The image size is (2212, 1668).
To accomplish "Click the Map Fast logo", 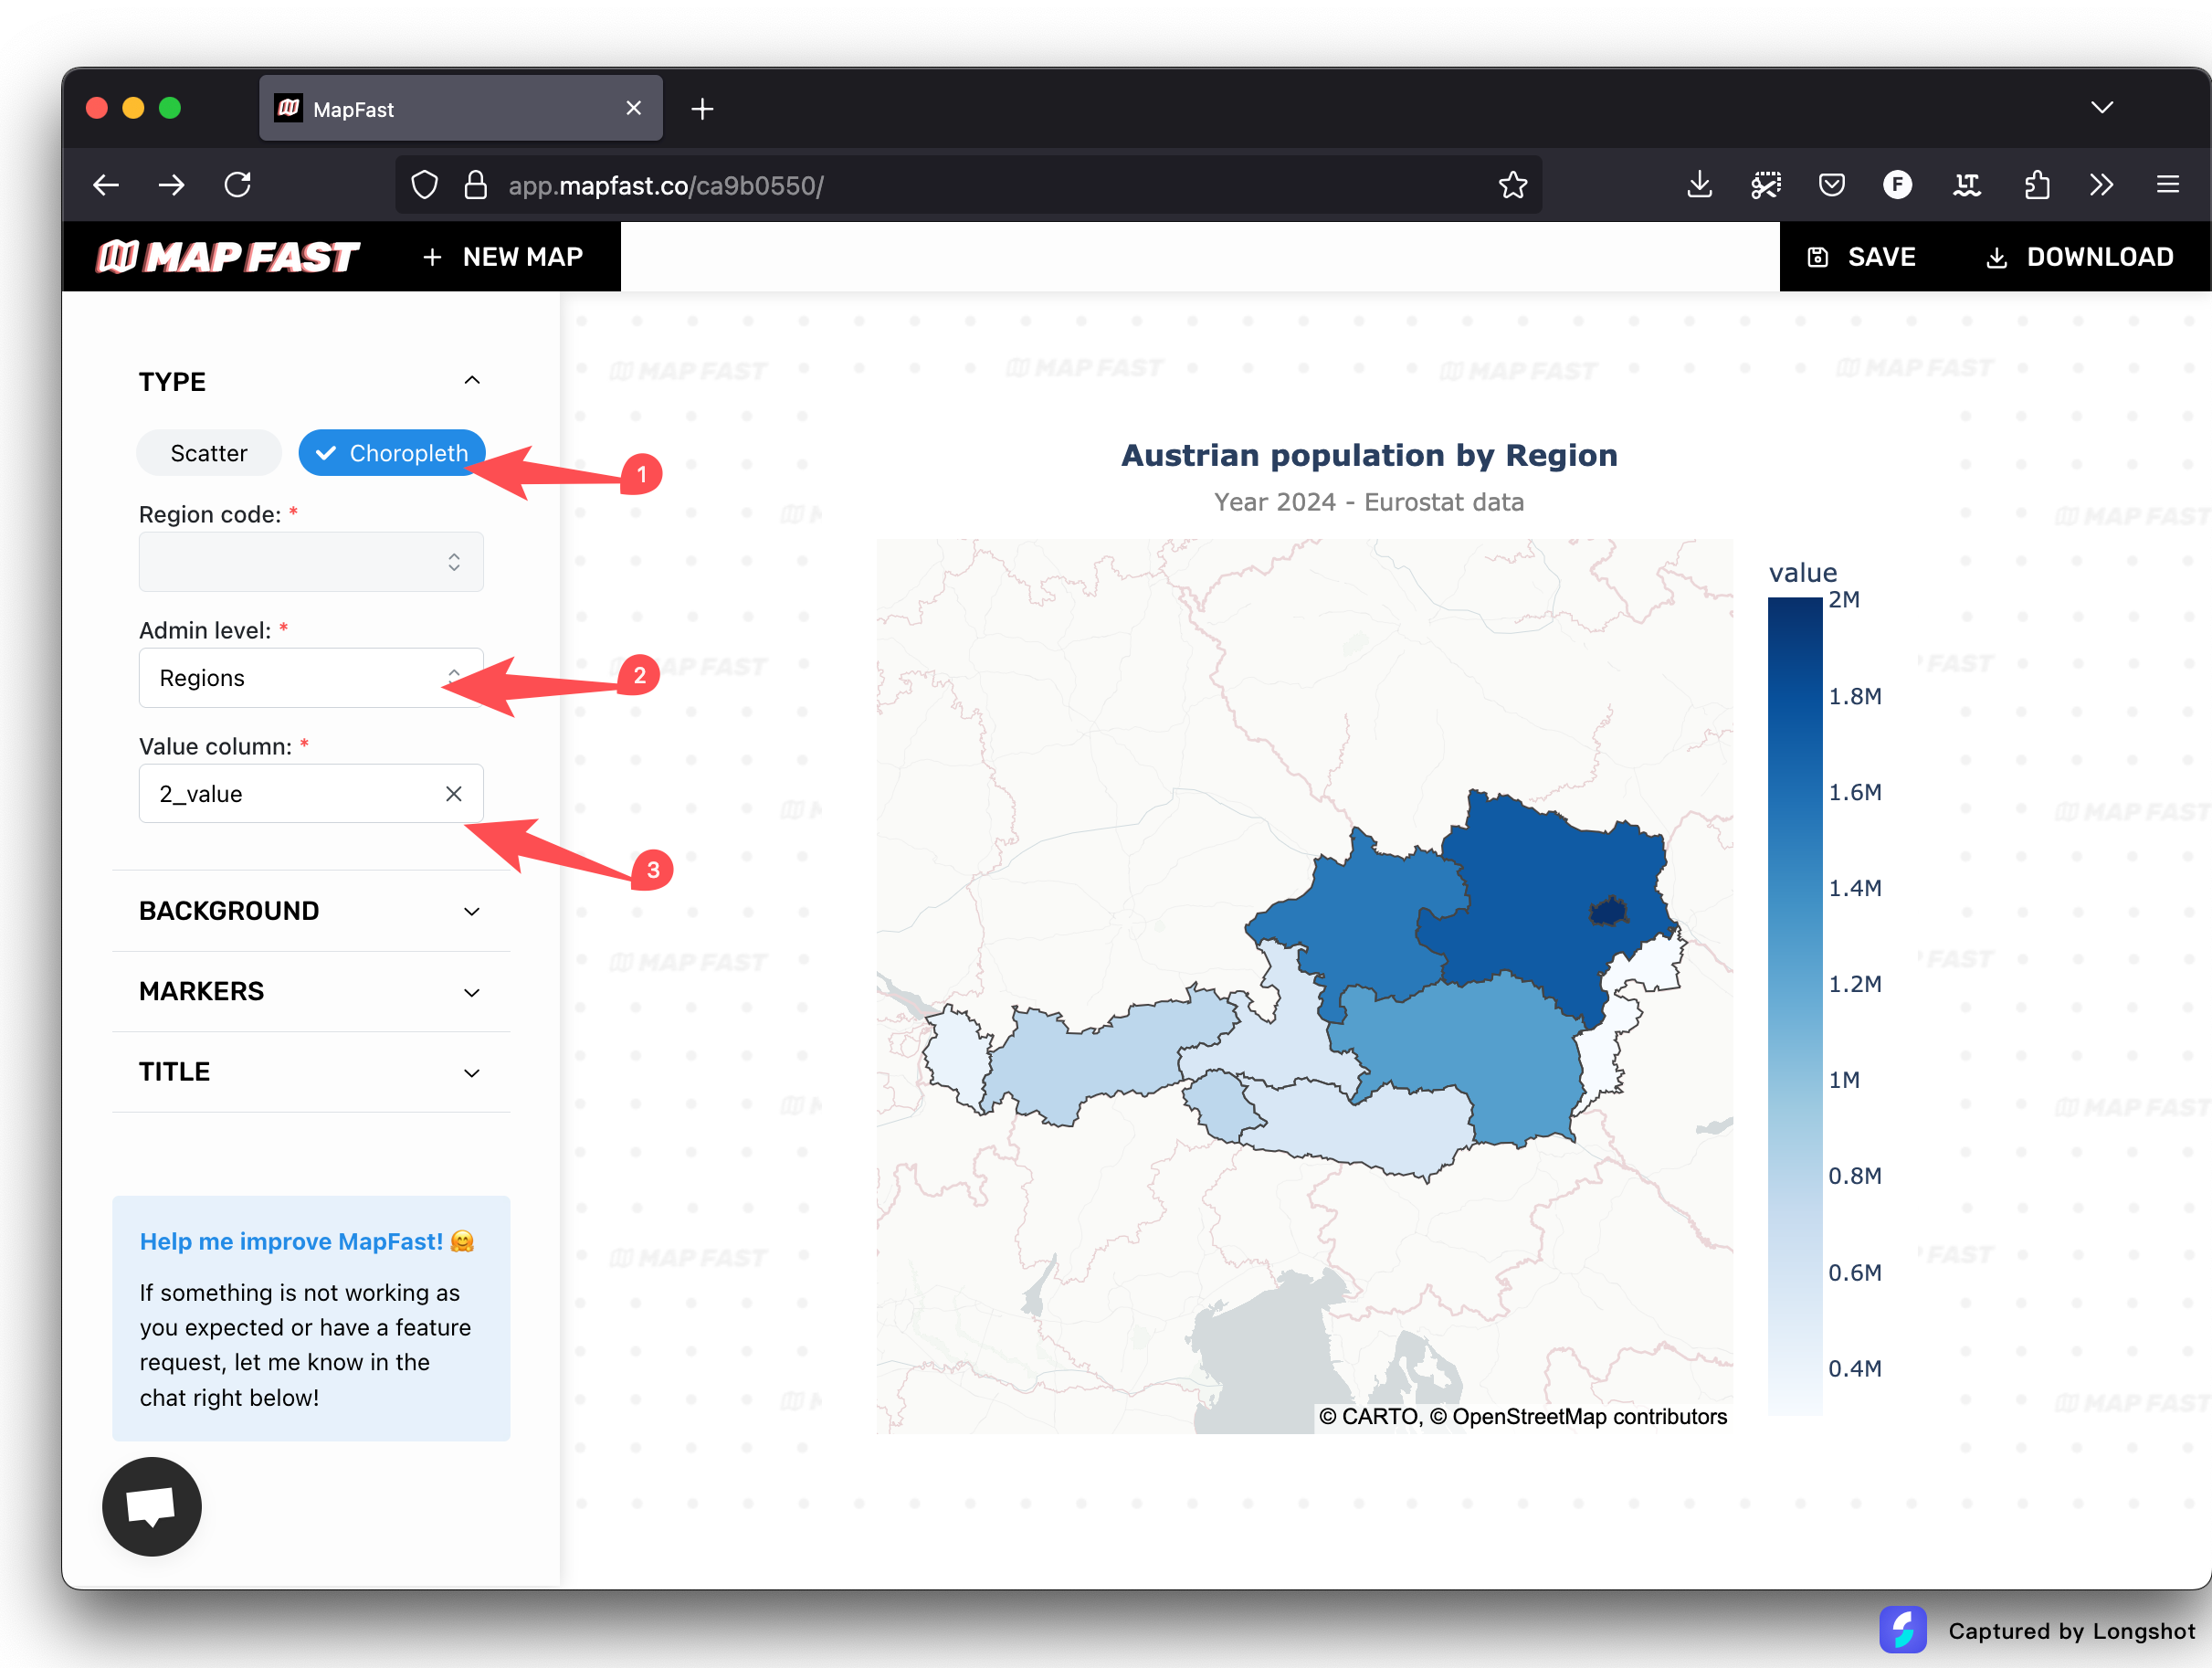I will click(x=228, y=257).
